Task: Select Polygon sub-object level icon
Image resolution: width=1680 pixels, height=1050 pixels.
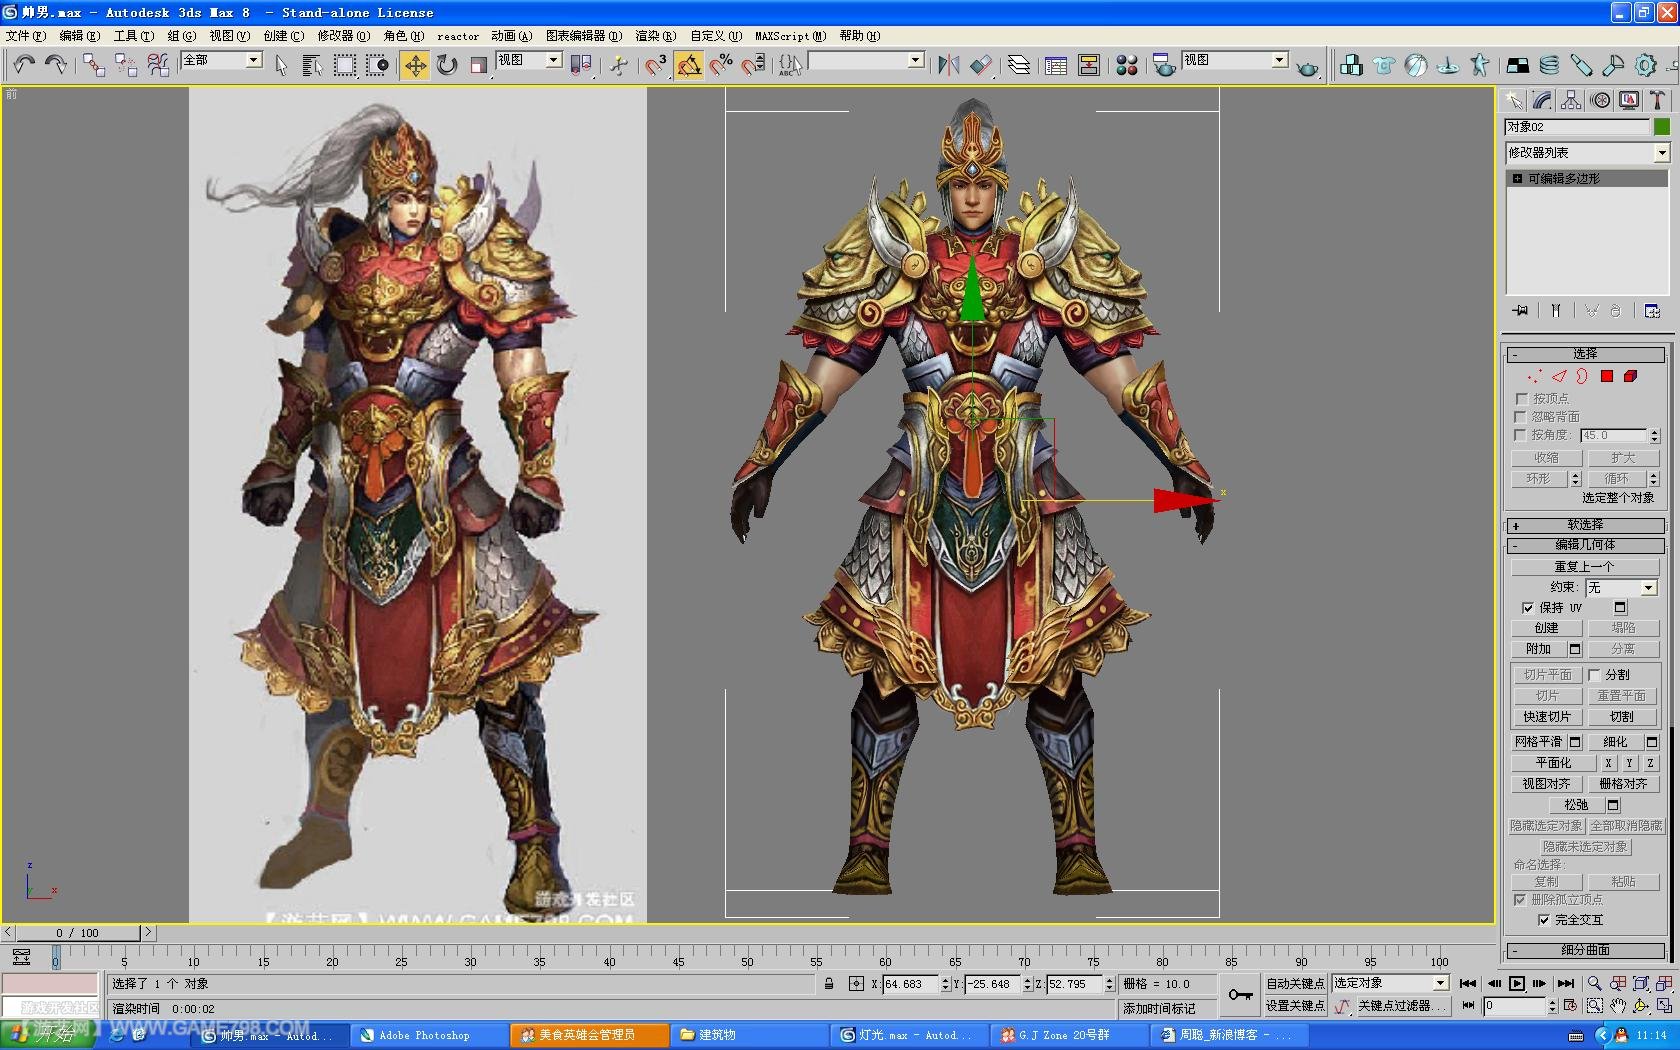Action: tap(1606, 376)
